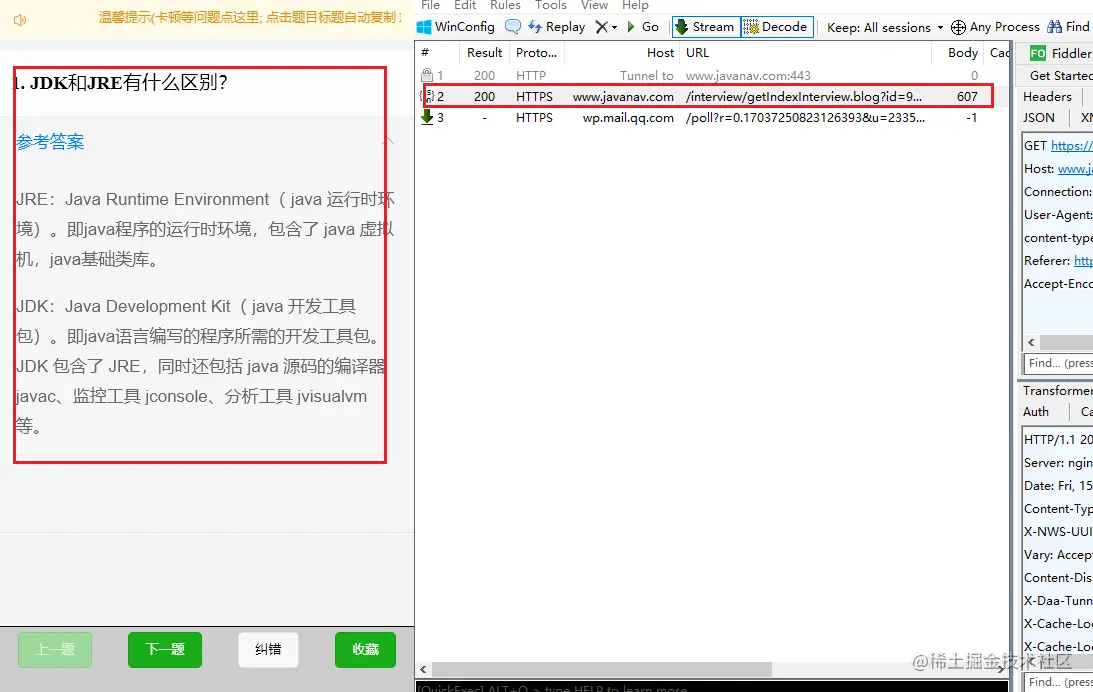The height and width of the screenshot is (692, 1093).
Task: Open the Transformer response tab
Action: tap(1057, 391)
